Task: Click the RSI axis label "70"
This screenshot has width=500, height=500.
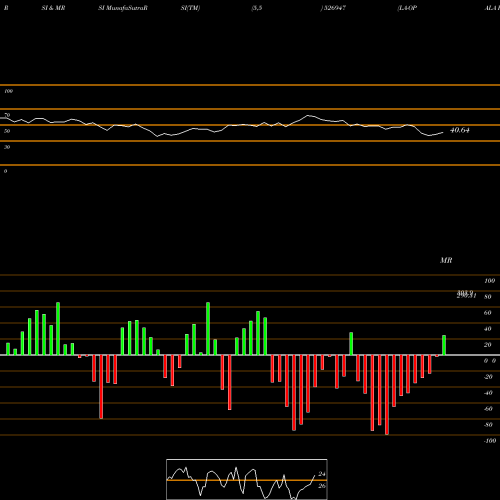Action: (7, 115)
